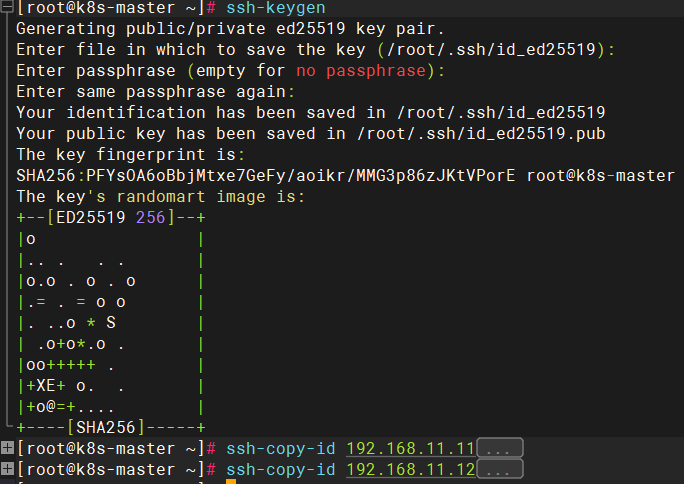684x484 pixels.
Task: Click the orange cursor at the bottom prompt
Action: (x=231, y=481)
